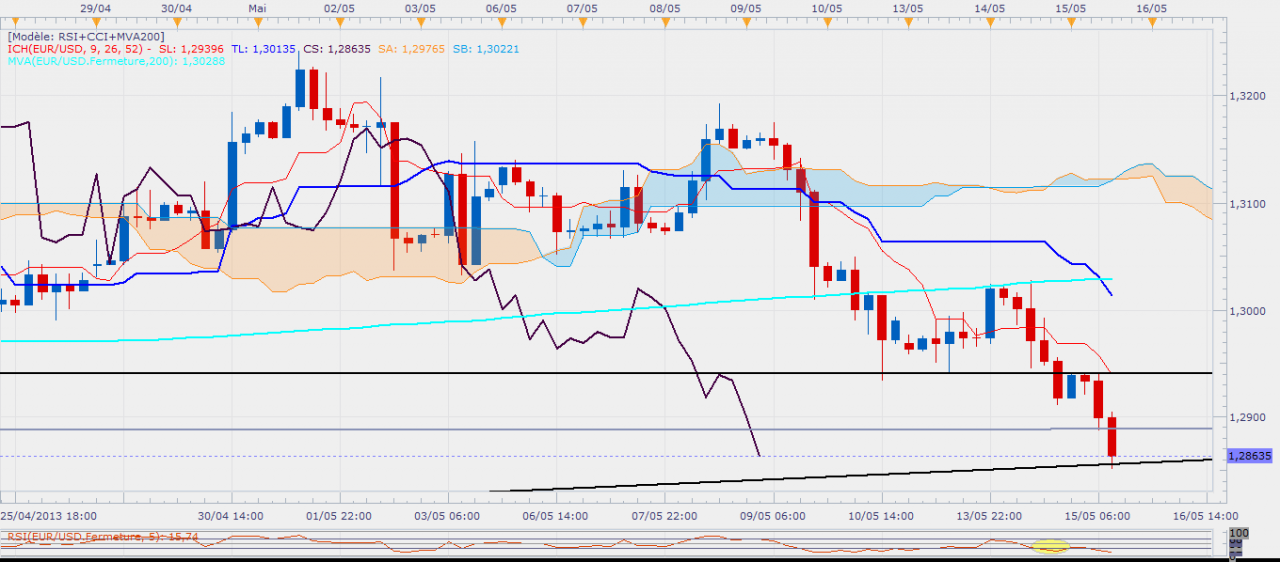Click the orange triangle below 15/05
Screen dimensions: 1280x562
[1071, 21]
